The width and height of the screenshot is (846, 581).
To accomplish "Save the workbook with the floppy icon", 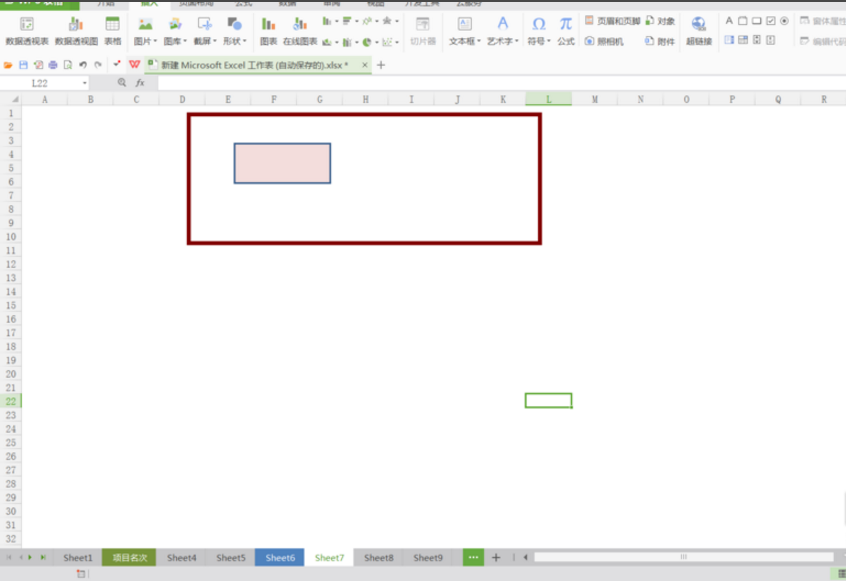I will tap(23, 65).
